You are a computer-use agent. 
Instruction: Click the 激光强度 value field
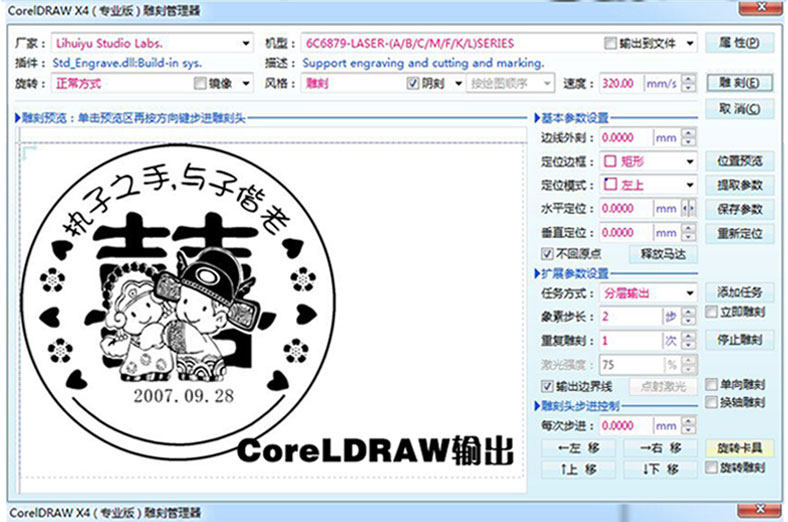tap(631, 365)
